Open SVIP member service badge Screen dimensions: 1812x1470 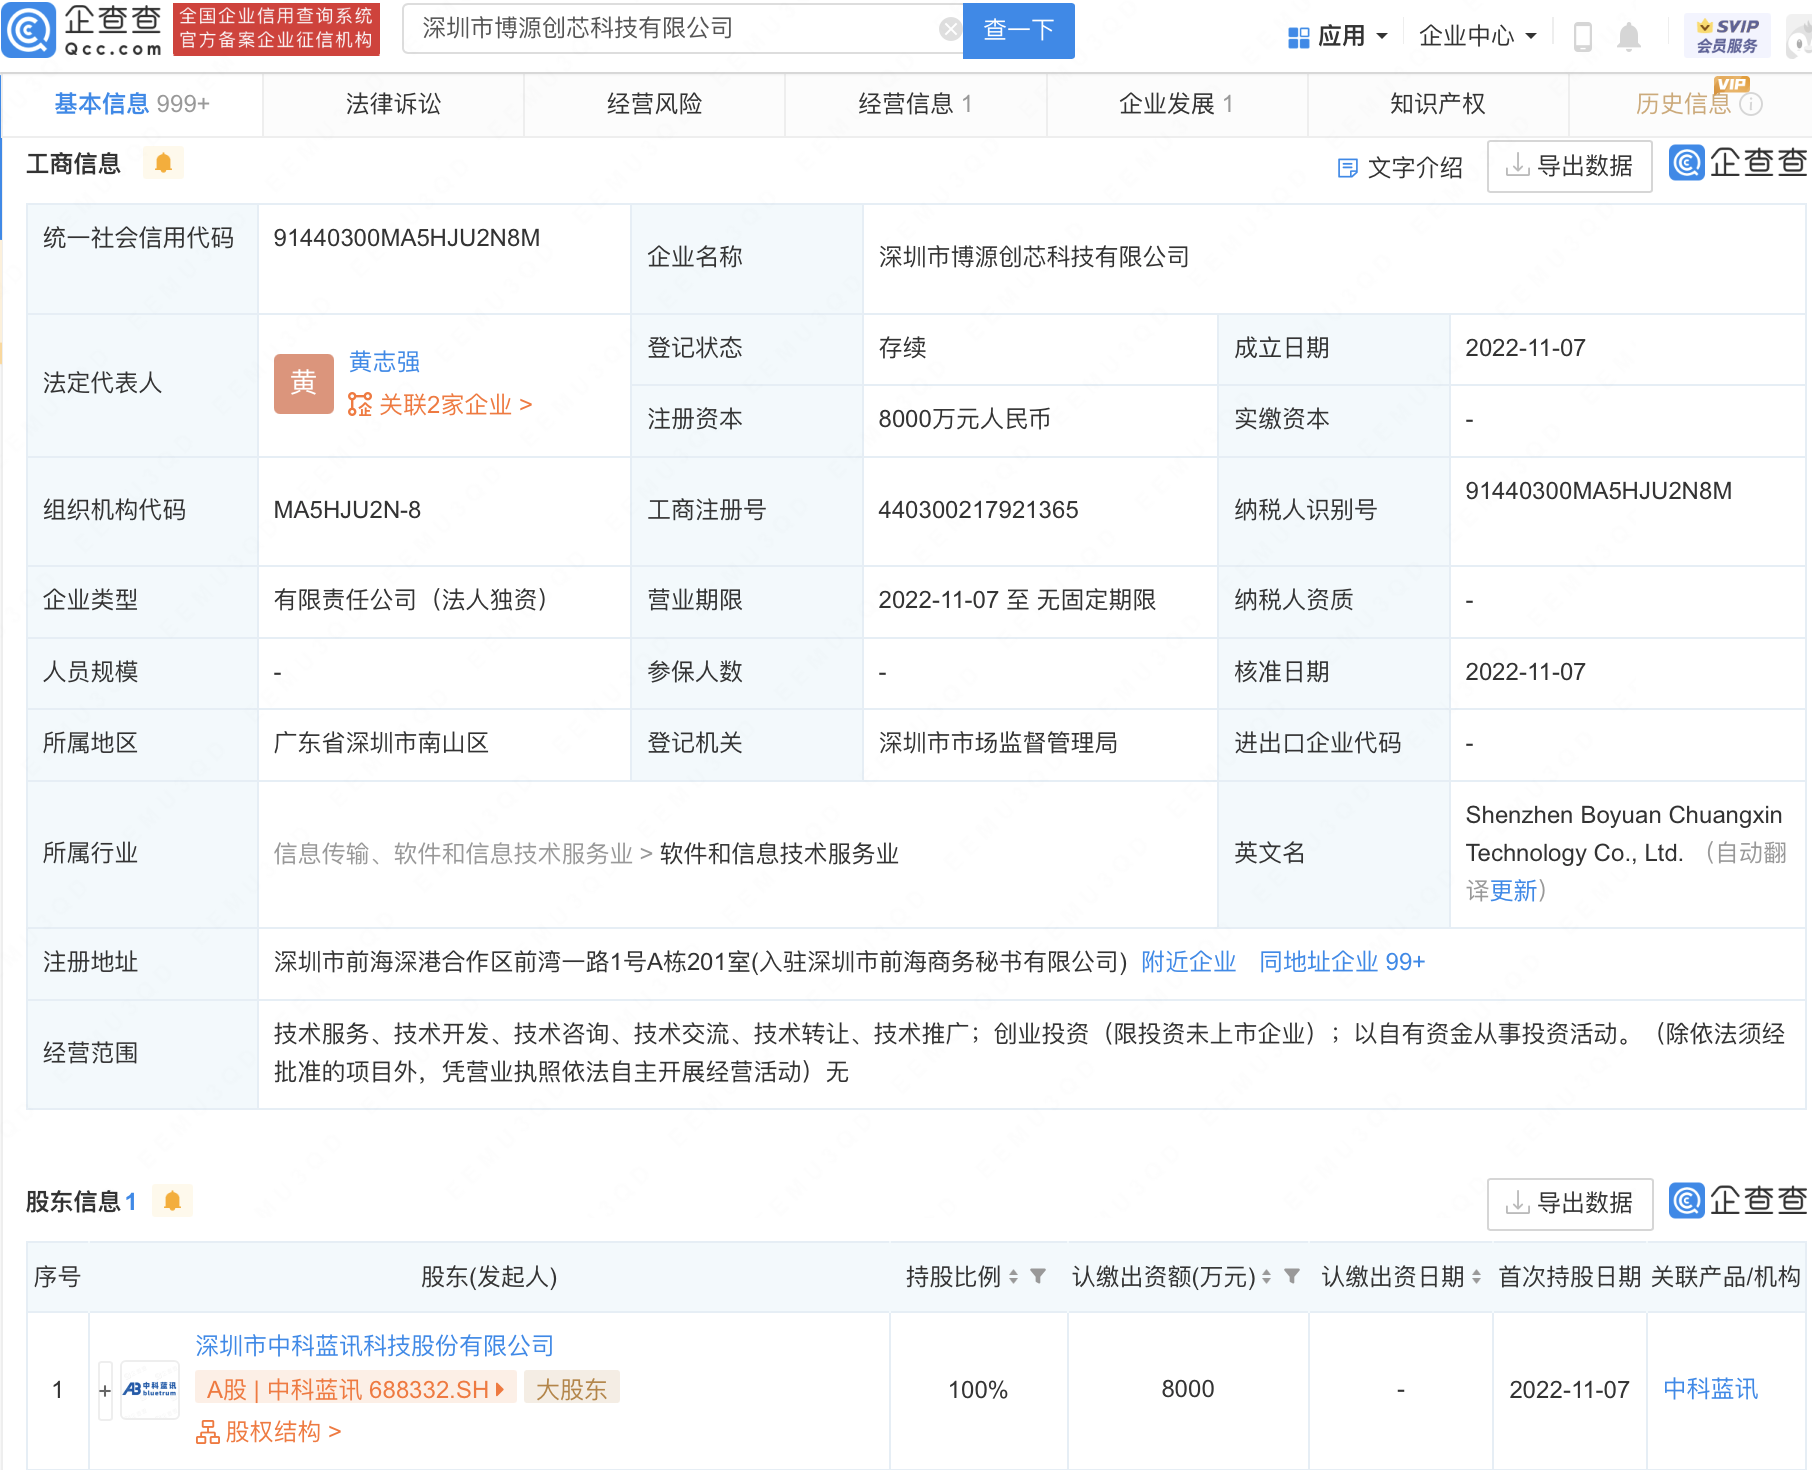click(x=1727, y=36)
